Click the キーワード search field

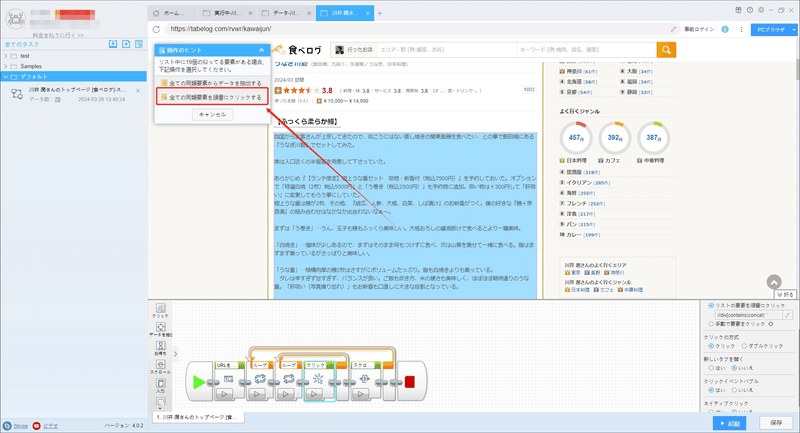(586, 49)
